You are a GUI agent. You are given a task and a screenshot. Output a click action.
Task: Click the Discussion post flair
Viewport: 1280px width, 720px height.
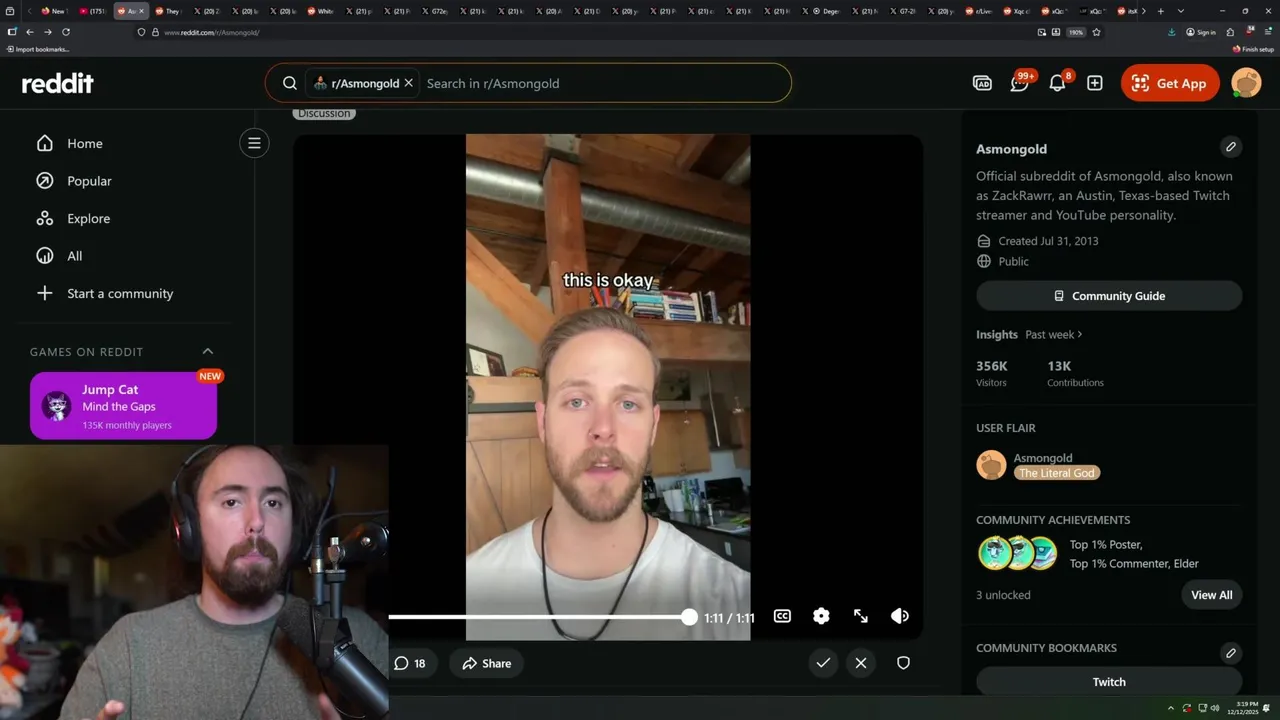[x=324, y=113]
